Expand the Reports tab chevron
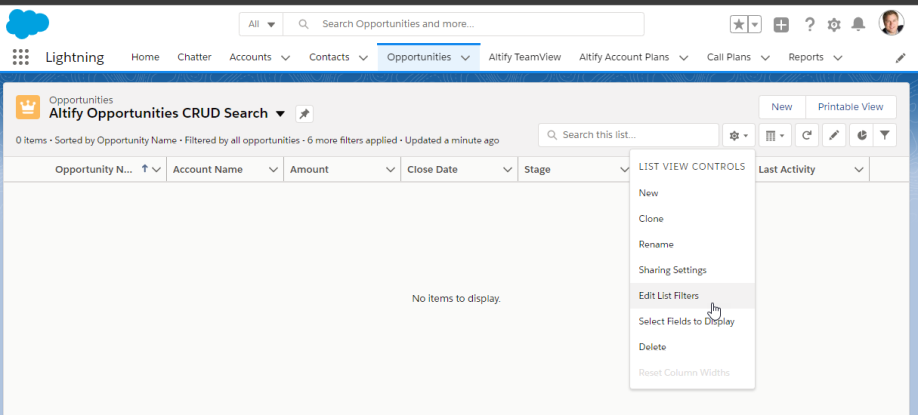Image resolution: width=918 pixels, height=415 pixels. click(x=838, y=58)
